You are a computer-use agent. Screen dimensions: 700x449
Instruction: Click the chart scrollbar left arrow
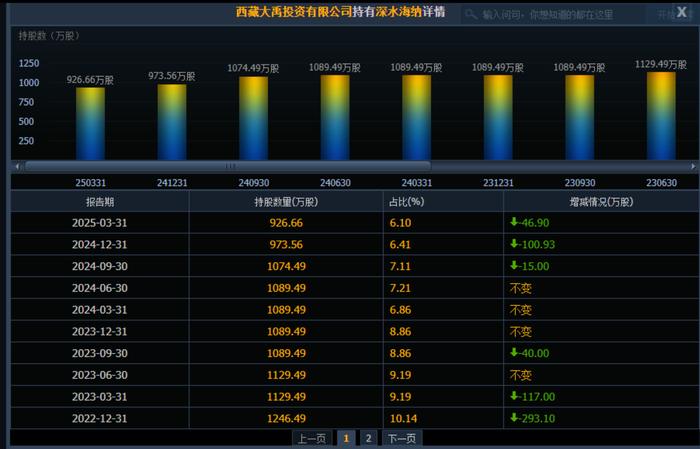(x=17, y=166)
